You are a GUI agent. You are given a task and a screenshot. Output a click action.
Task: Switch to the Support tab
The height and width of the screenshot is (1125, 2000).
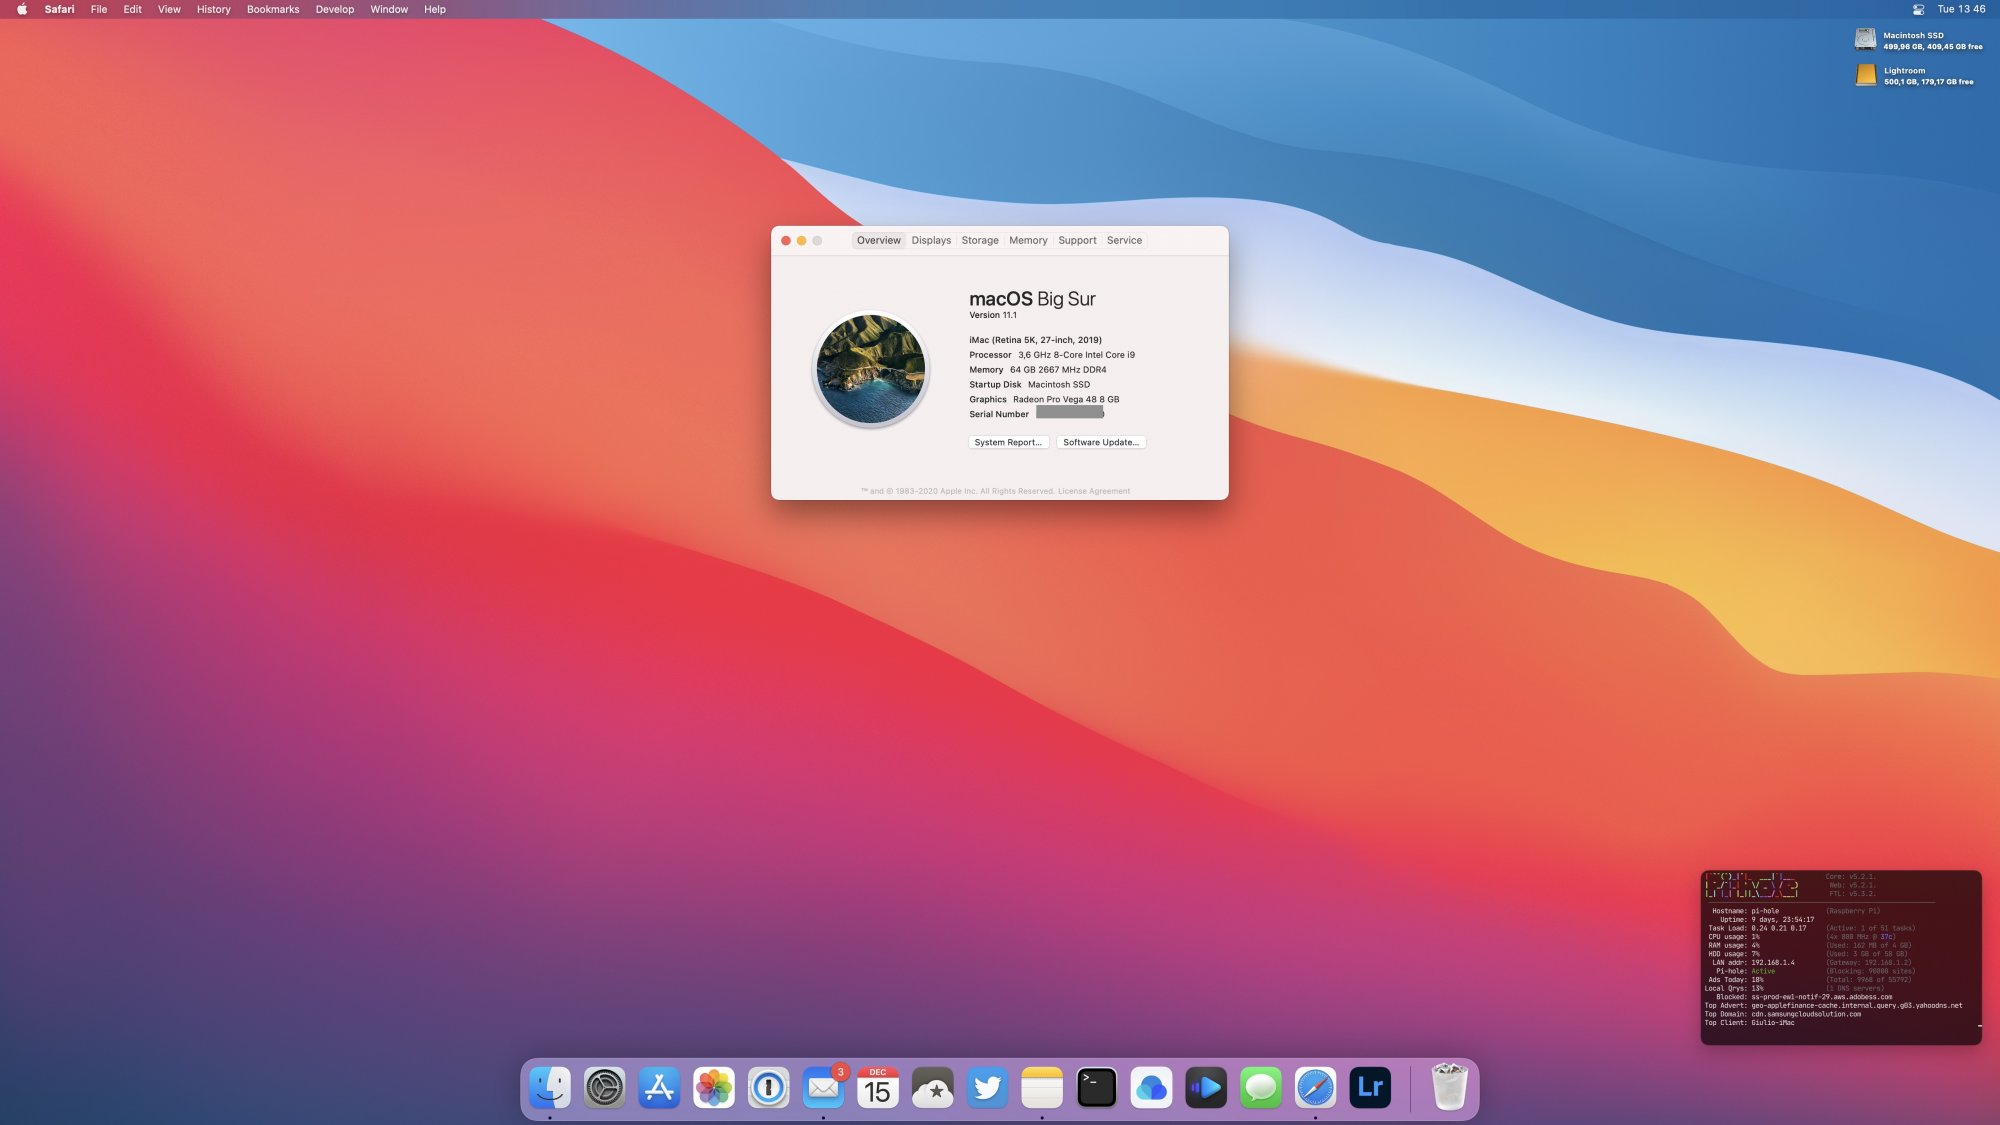1077,240
